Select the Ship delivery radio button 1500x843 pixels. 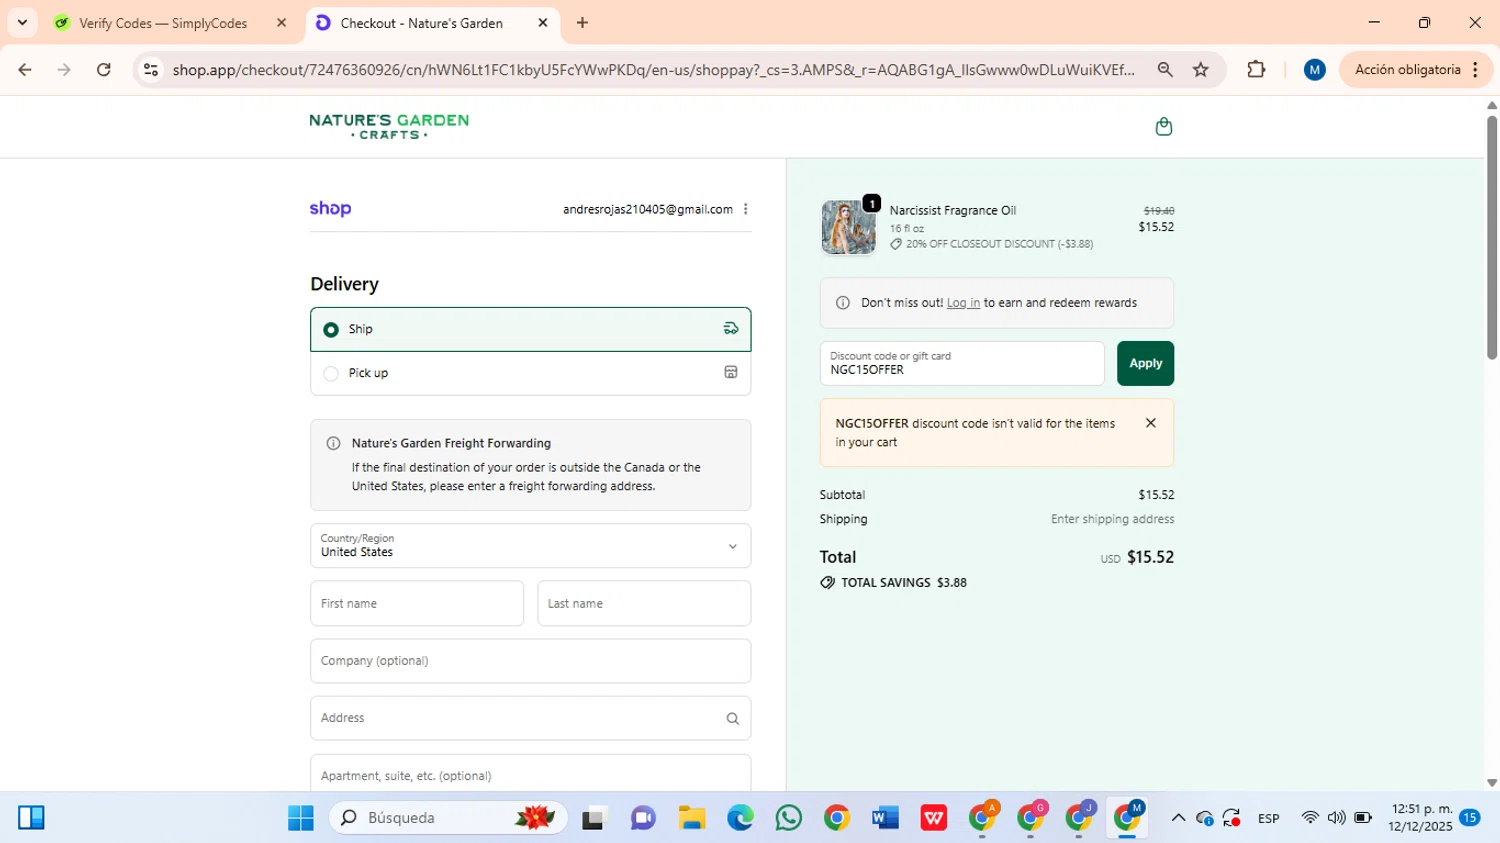pyautogui.click(x=331, y=330)
